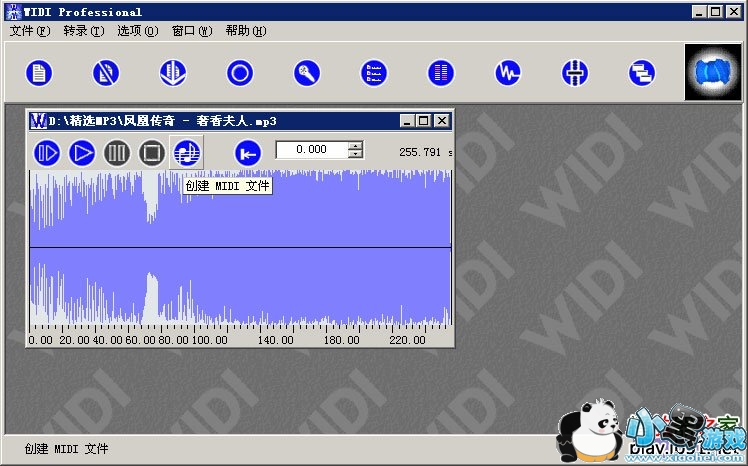Click the mixer slider toolbar icon

(x=575, y=73)
